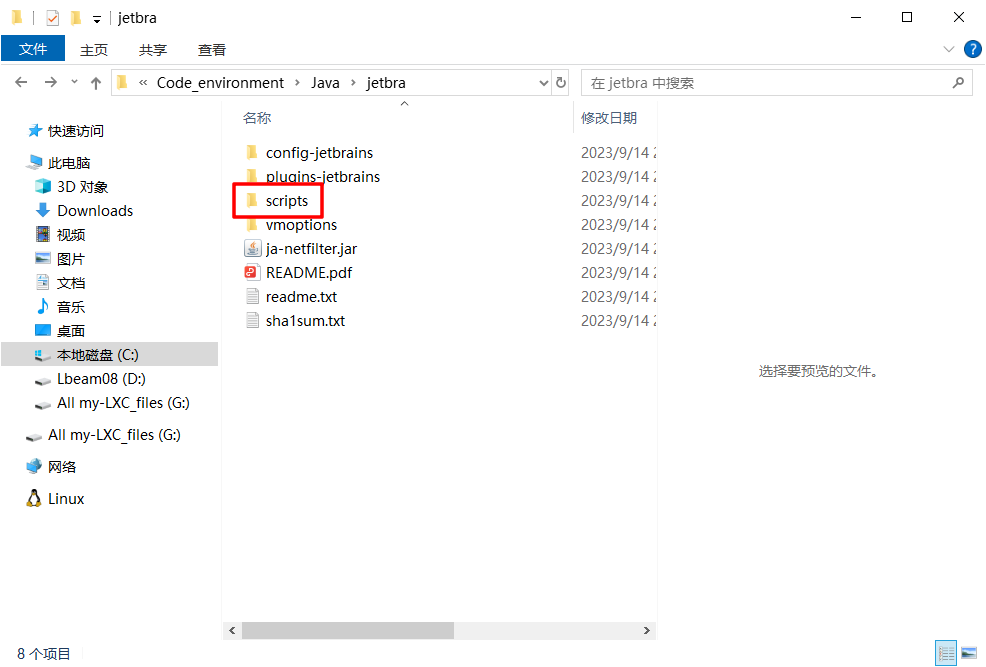Switch to the 查看 ribbon tab
986x667 pixels.
[212, 49]
